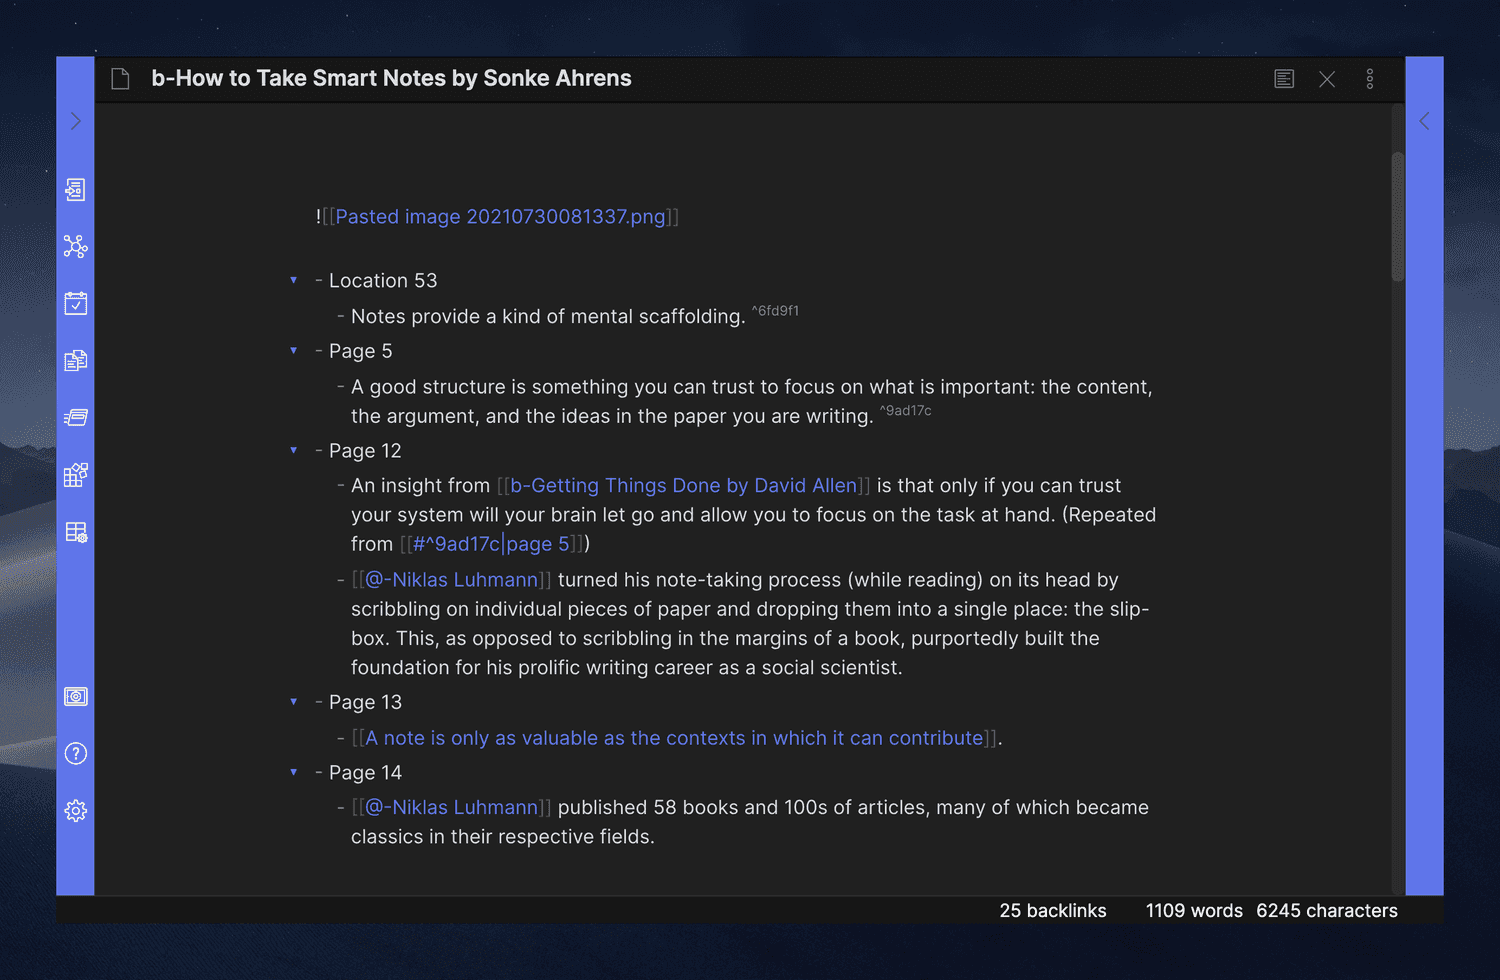Collapse the Location 53 bullet
The width and height of the screenshot is (1500, 980).
(x=293, y=281)
